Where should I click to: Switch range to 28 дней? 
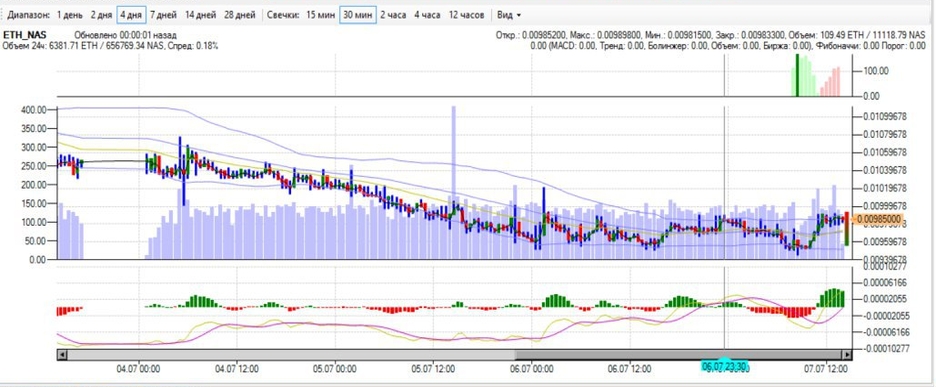pos(240,15)
